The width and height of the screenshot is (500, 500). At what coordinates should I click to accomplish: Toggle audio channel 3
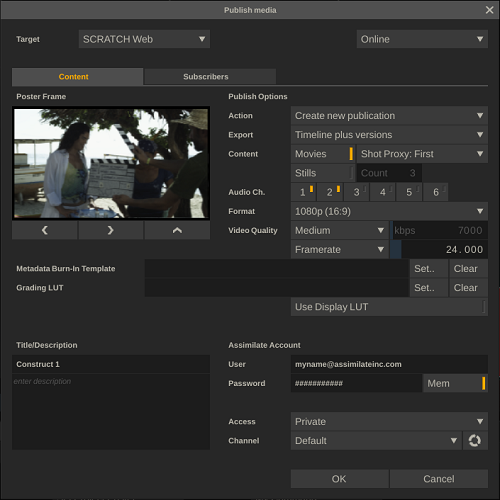(357, 192)
